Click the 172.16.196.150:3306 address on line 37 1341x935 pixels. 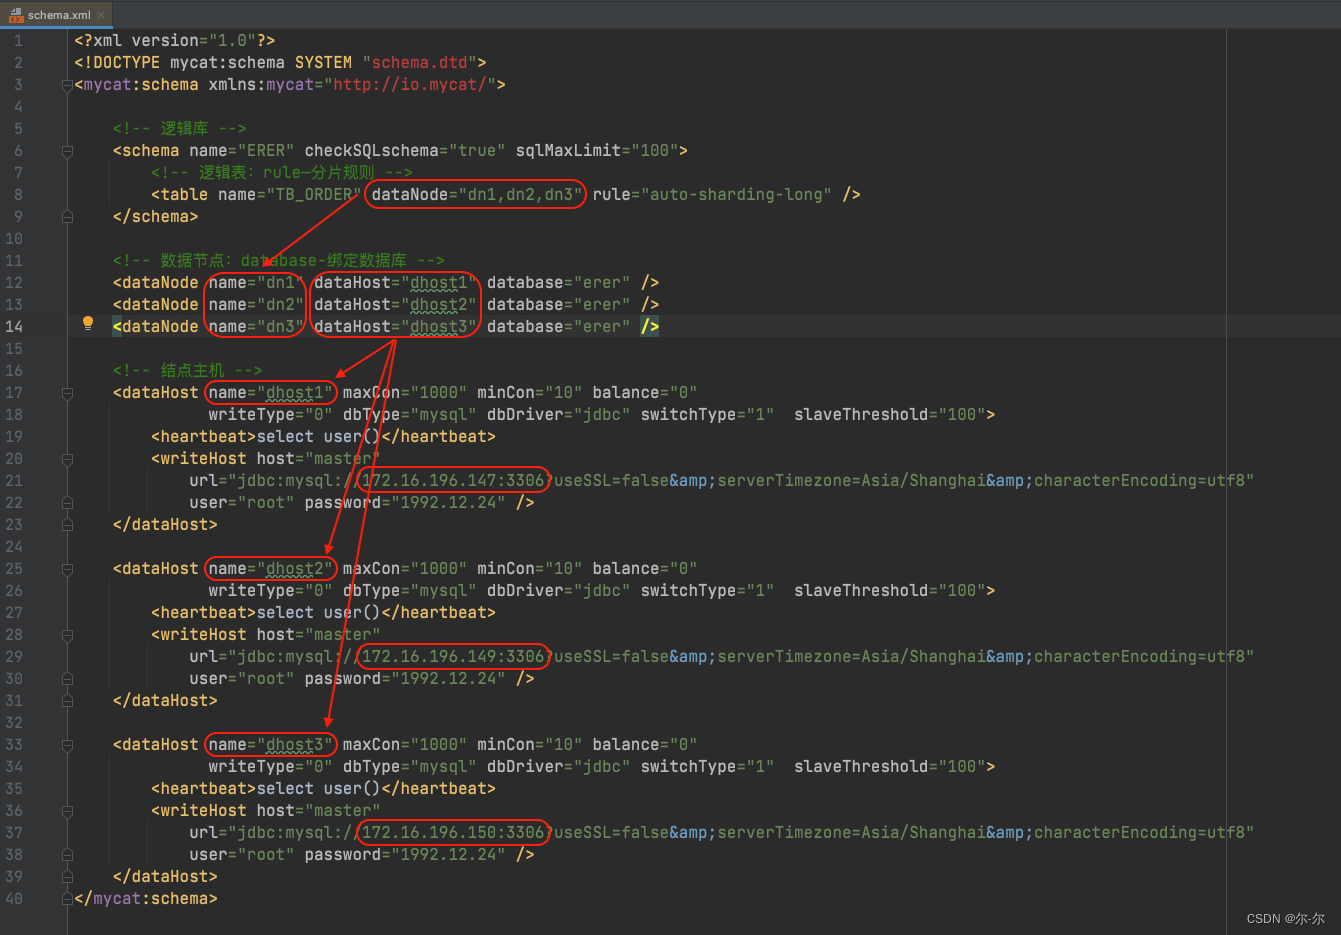(x=453, y=833)
